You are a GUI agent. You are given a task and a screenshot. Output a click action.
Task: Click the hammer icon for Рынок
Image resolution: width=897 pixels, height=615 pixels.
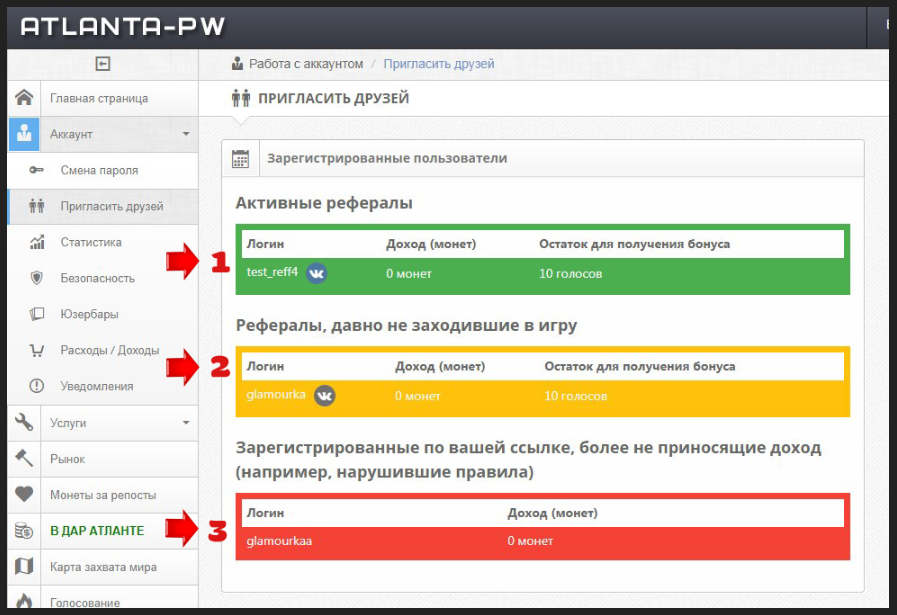click(24, 458)
